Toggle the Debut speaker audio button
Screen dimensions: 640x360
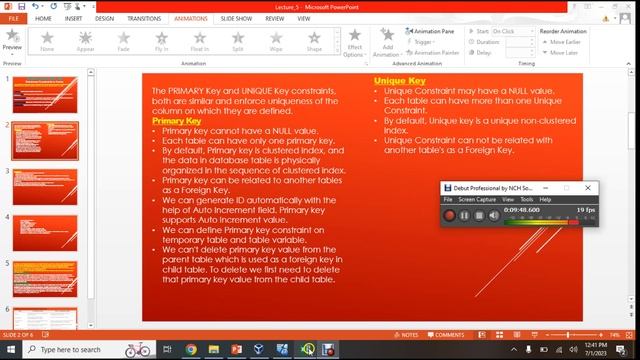[494, 215]
